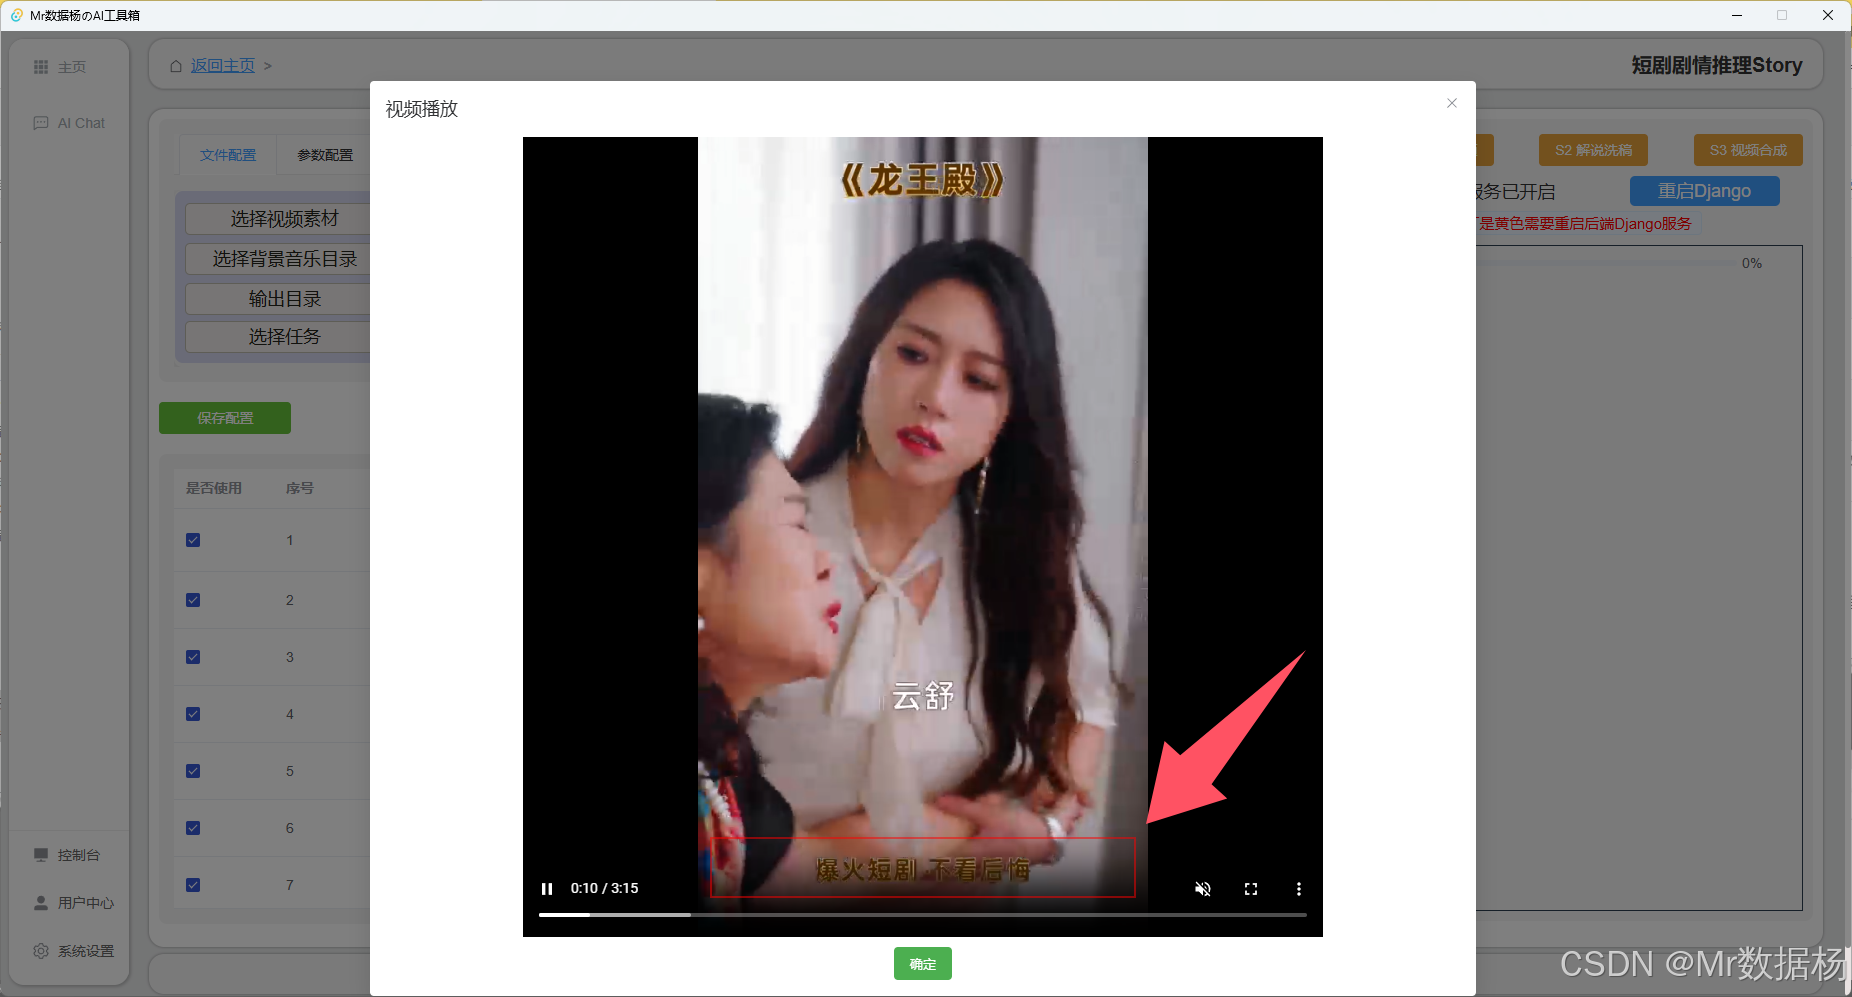Click the S3 视频合成 step button

click(x=1748, y=150)
